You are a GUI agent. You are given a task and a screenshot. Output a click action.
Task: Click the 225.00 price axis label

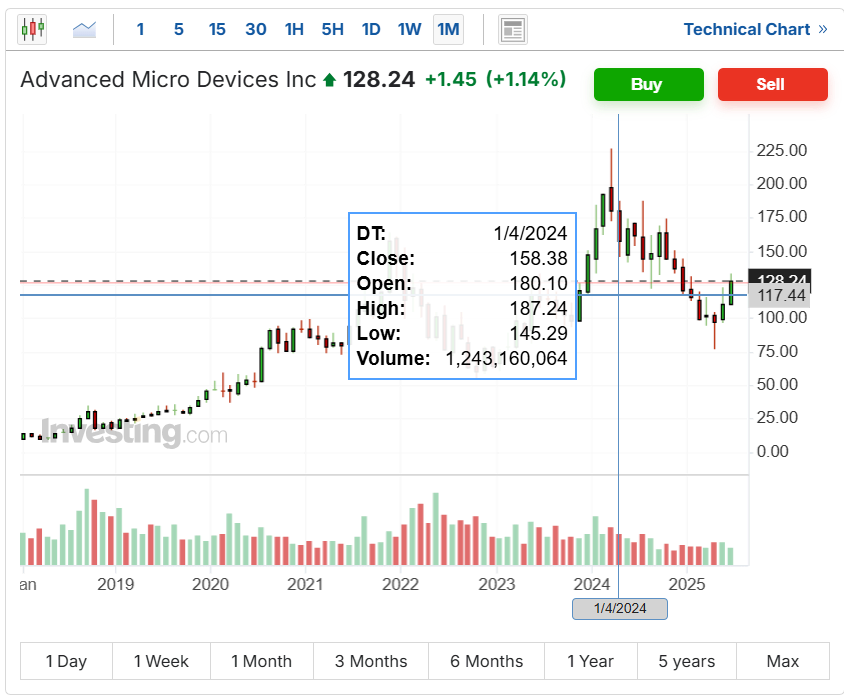(x=782, y=150)
